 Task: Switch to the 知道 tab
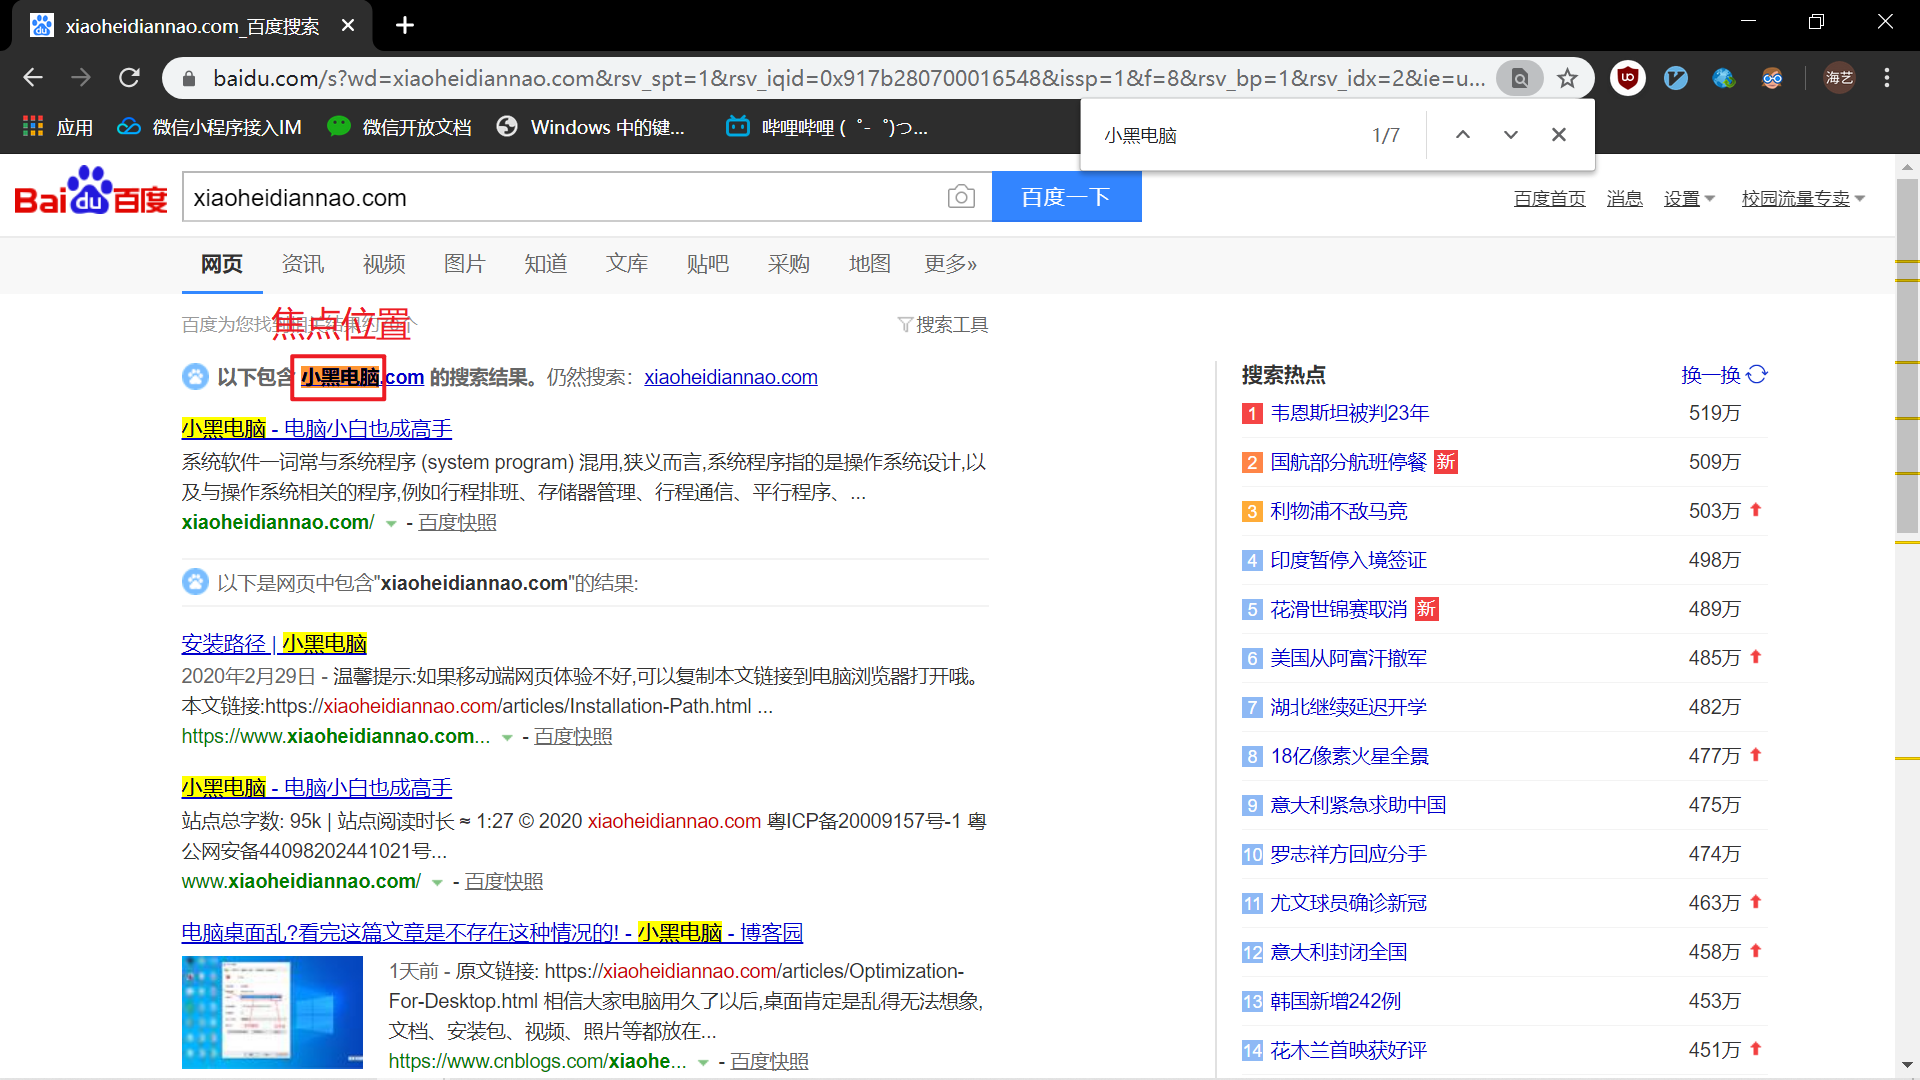coord(546,264)
